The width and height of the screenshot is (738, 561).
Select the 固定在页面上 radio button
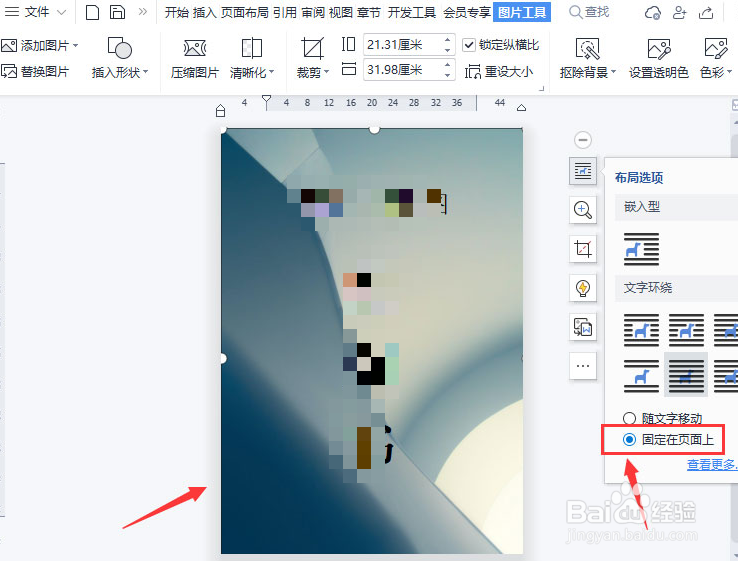pos(629,440)
